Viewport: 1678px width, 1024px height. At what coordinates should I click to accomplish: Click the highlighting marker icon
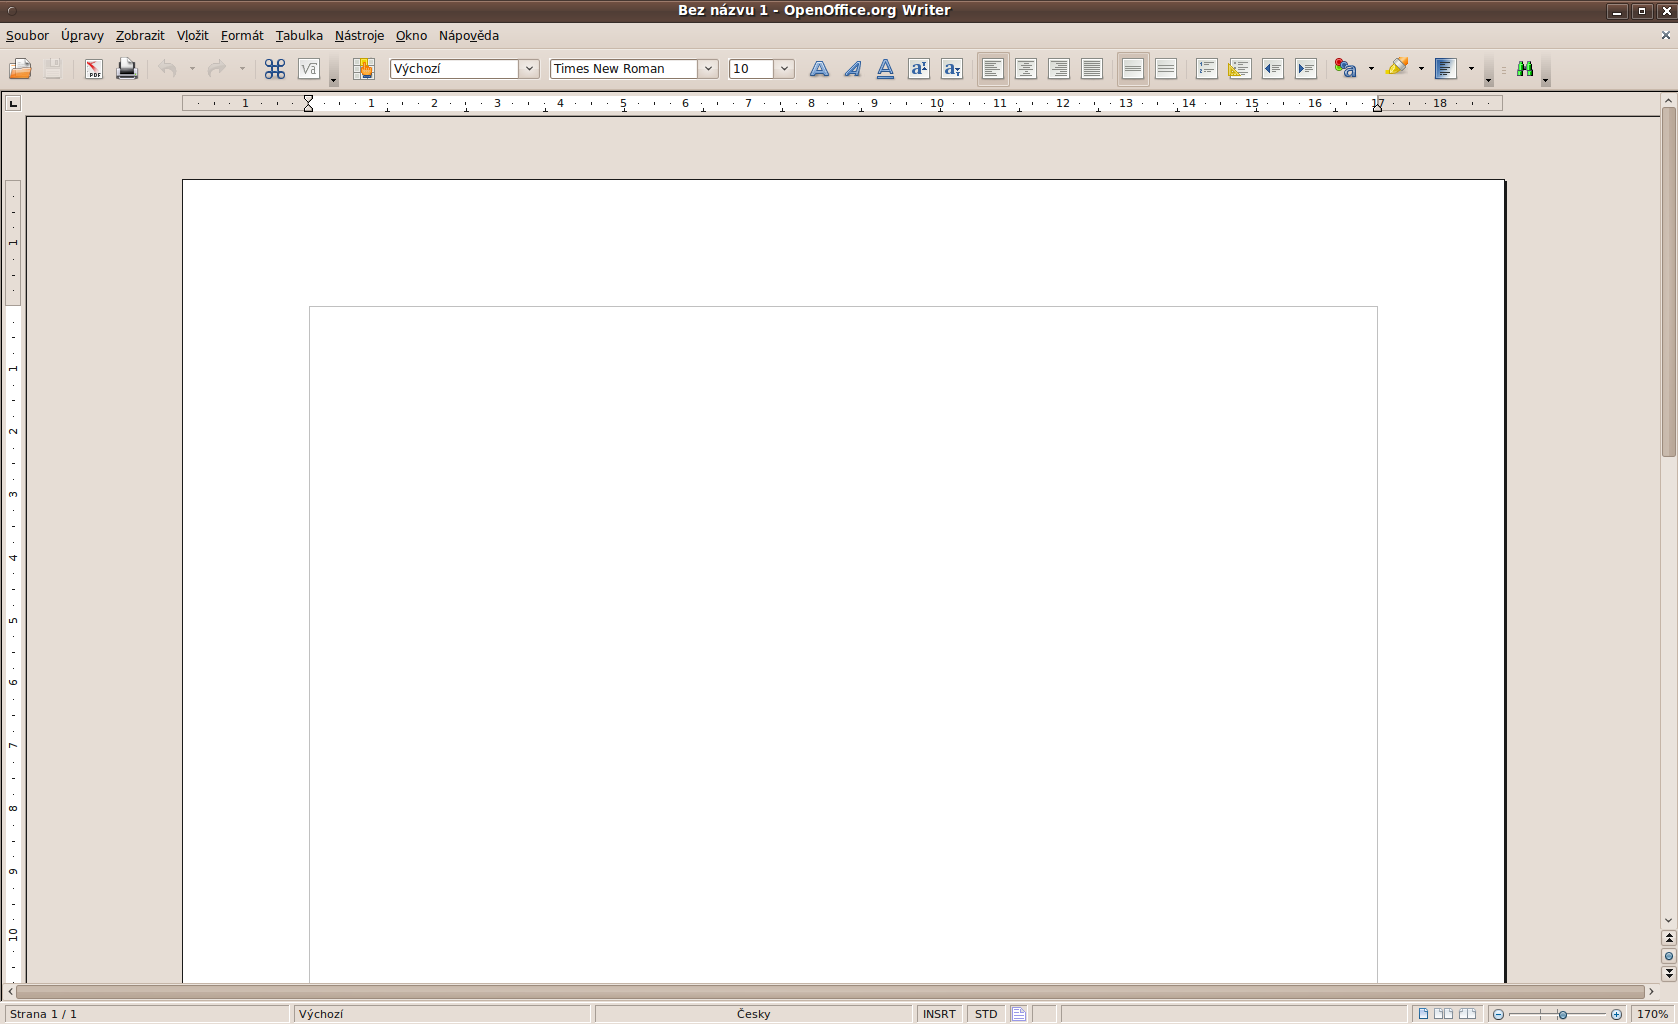(x=1397, y=69)
